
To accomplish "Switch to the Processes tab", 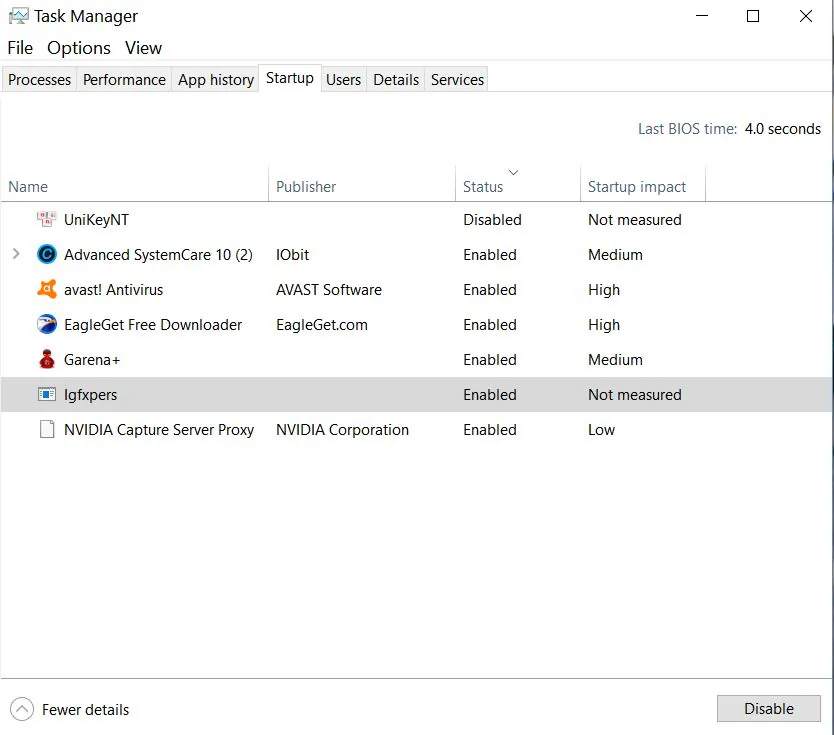I will [x=39, y=80].
